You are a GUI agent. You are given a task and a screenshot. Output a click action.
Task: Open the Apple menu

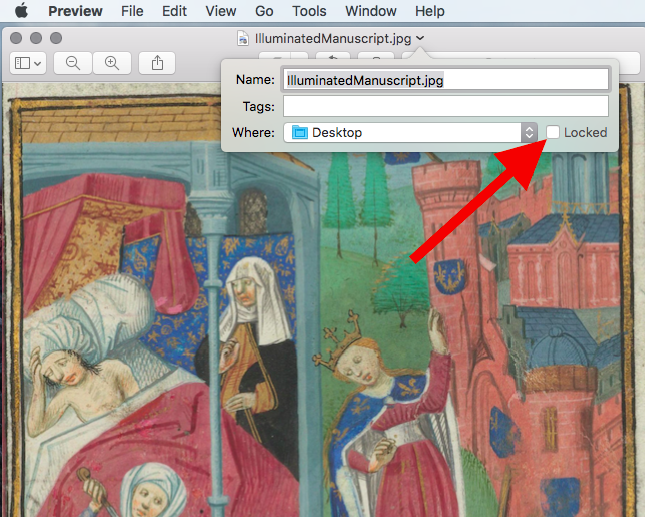point(21,11)
